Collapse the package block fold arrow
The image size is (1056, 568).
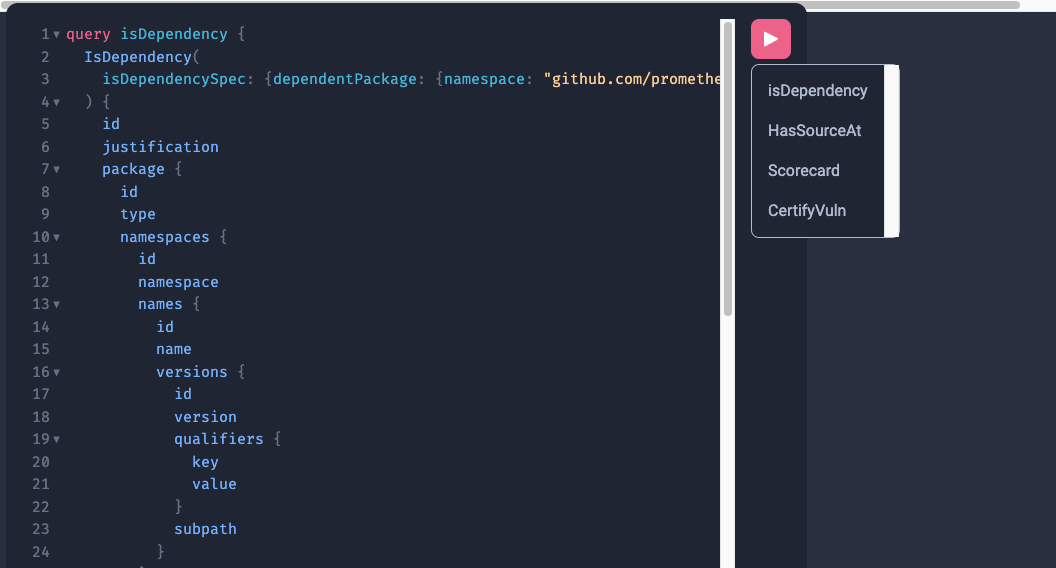tap(57, 170)
